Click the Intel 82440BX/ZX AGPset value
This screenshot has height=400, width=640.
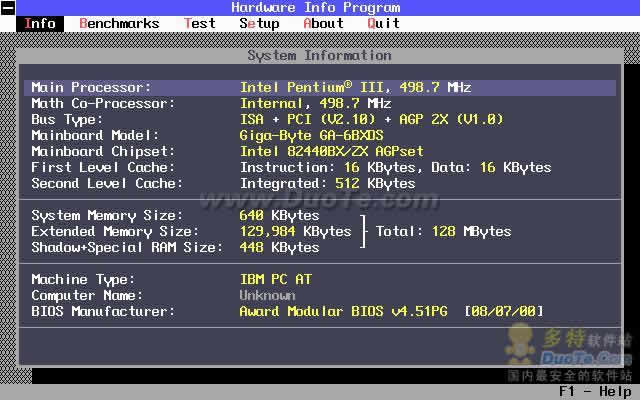coord(331,151)
